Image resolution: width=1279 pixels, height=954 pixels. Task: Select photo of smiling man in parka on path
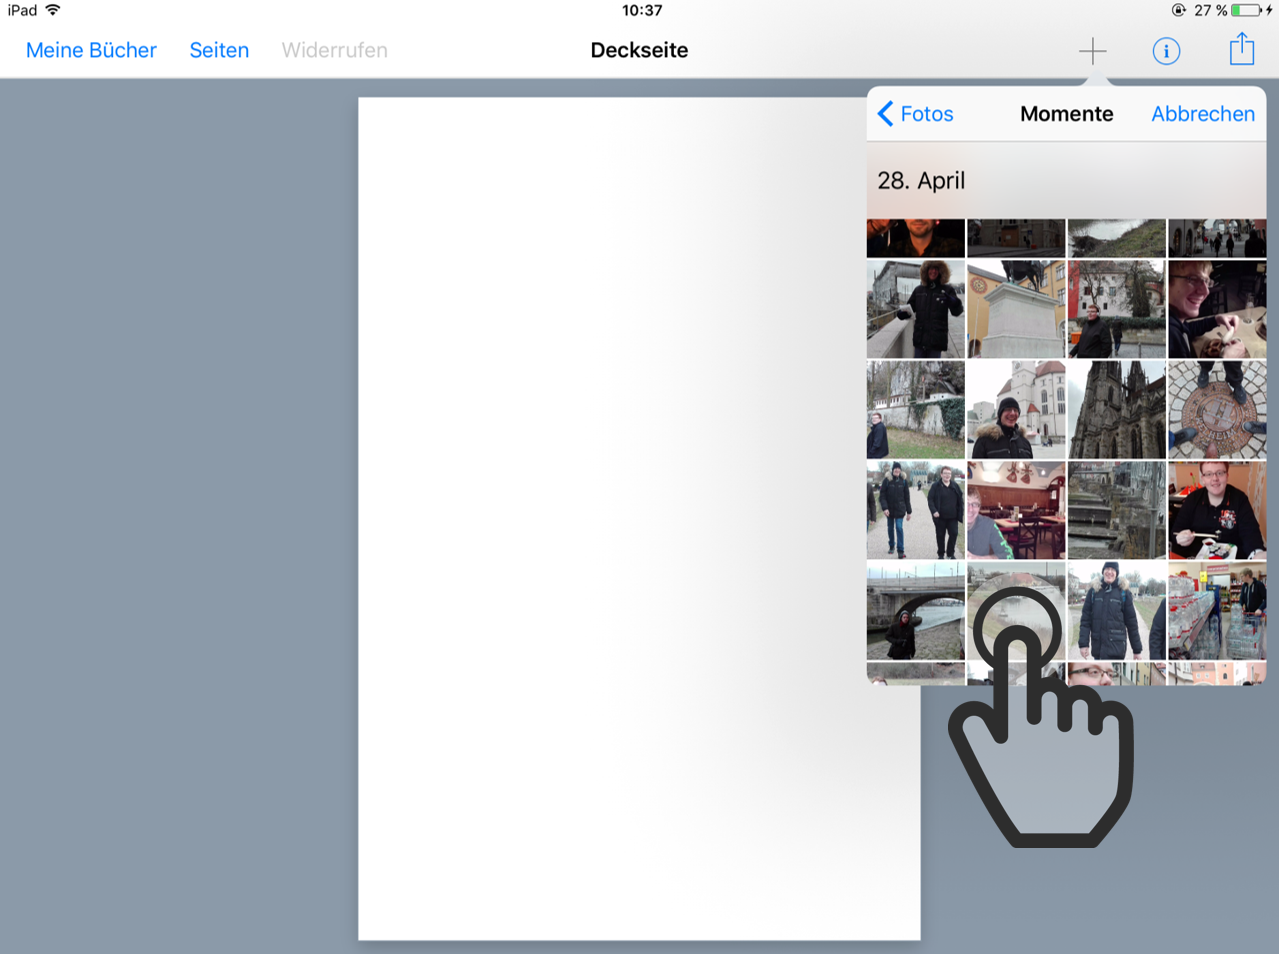[1116, 611]
